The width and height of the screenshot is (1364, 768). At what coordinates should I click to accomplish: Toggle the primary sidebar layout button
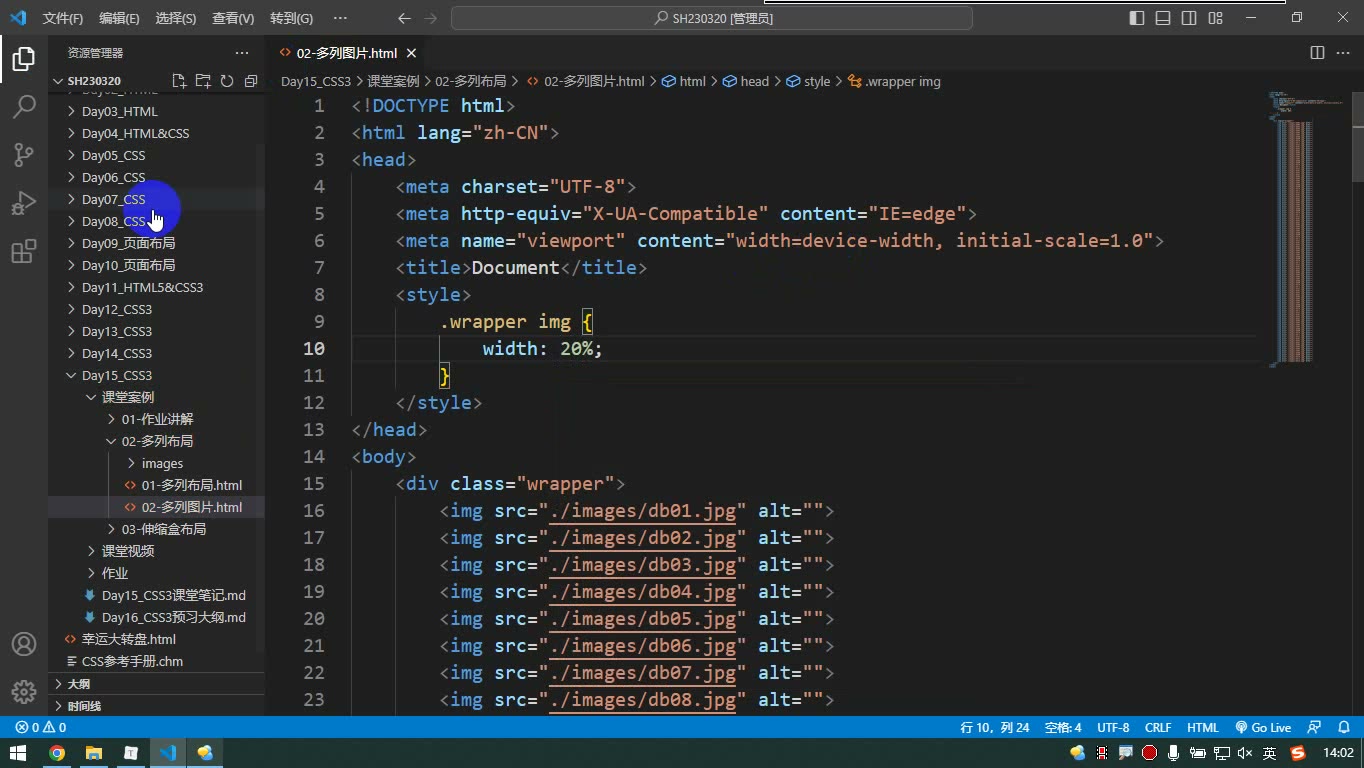point(1137,18)
